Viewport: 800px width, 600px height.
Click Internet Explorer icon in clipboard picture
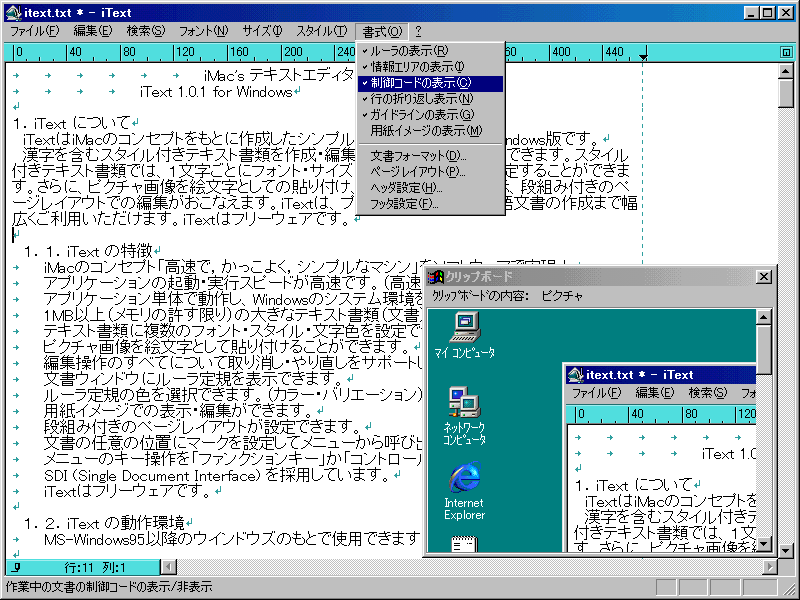tap(464, 491)
